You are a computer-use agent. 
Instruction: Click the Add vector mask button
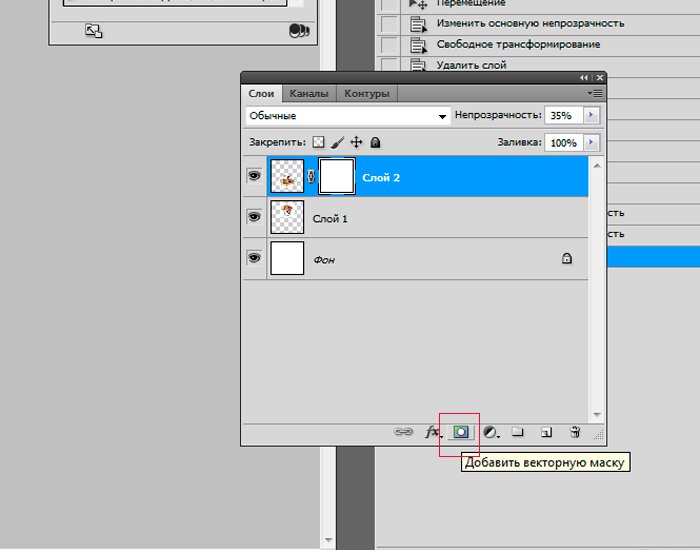coord(461,432)
